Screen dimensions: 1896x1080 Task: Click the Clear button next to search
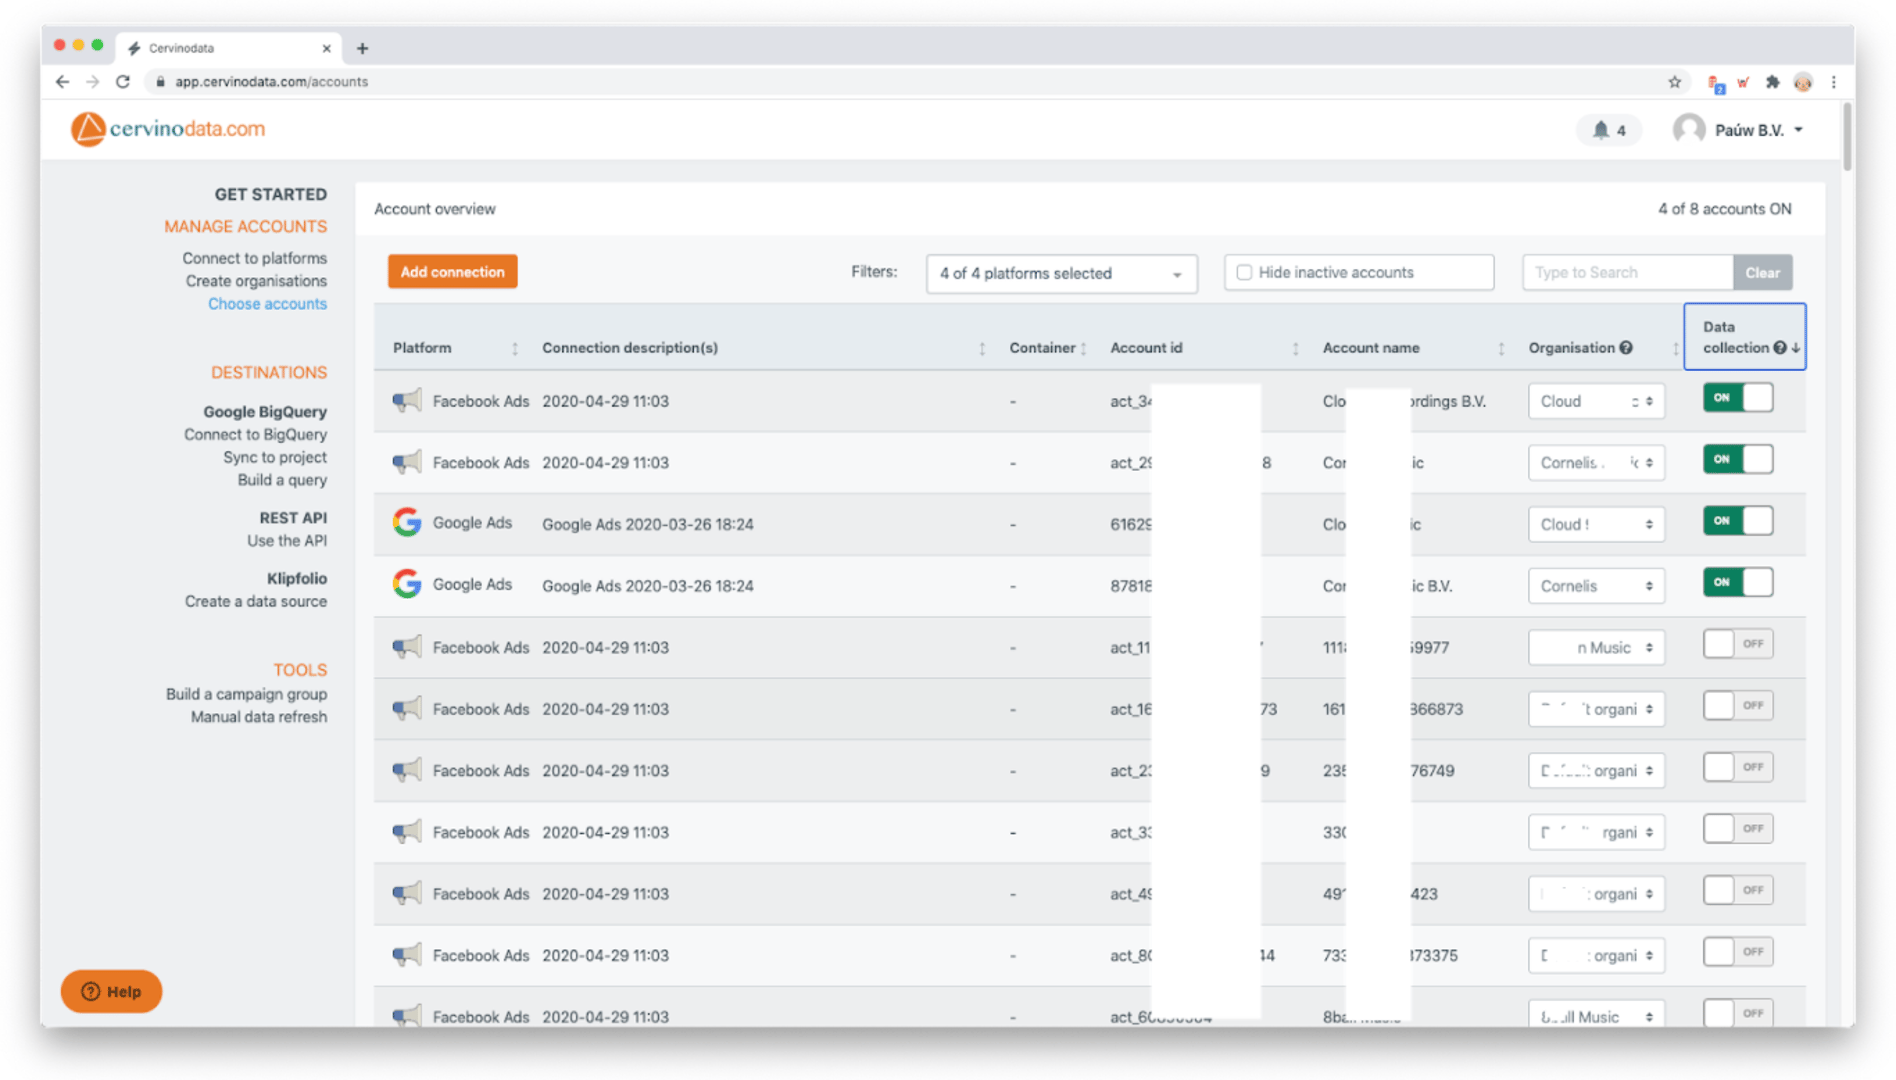[x=1762, y=272]
